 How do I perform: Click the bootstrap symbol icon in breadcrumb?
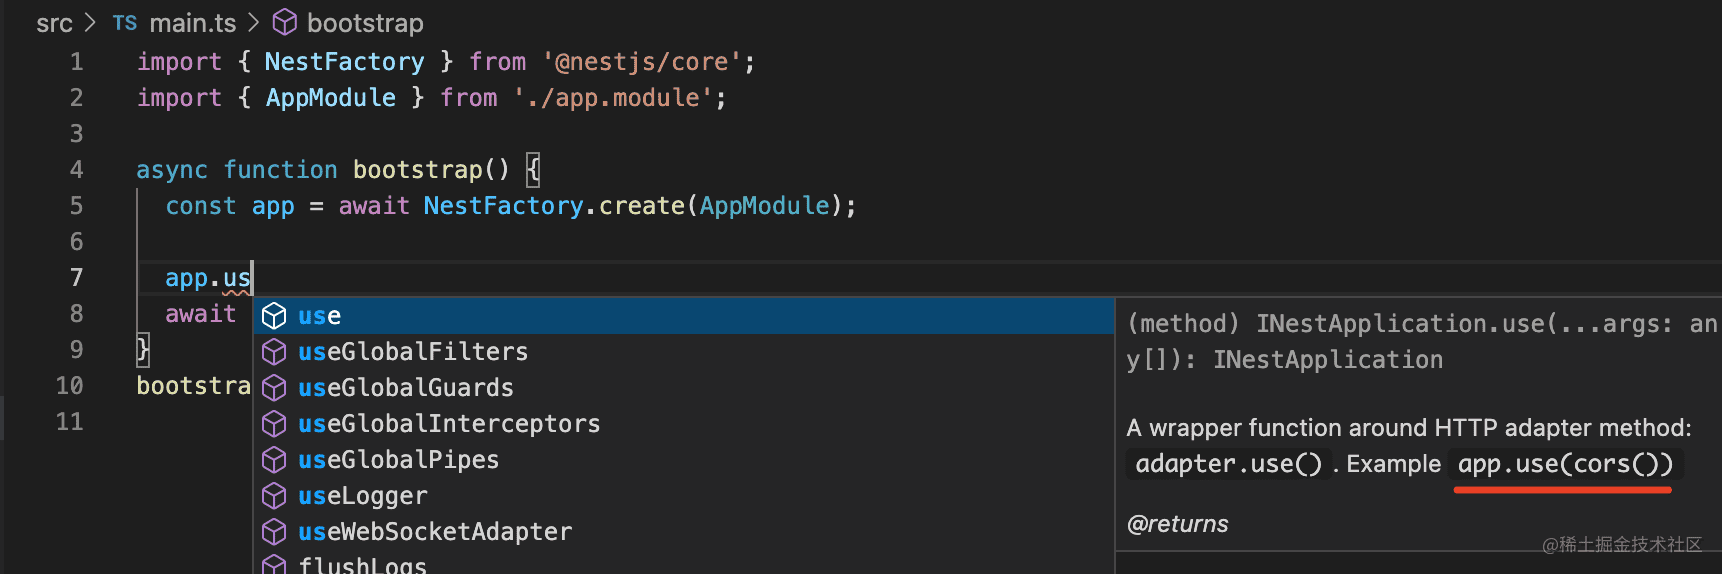click(x=285, y=22)
